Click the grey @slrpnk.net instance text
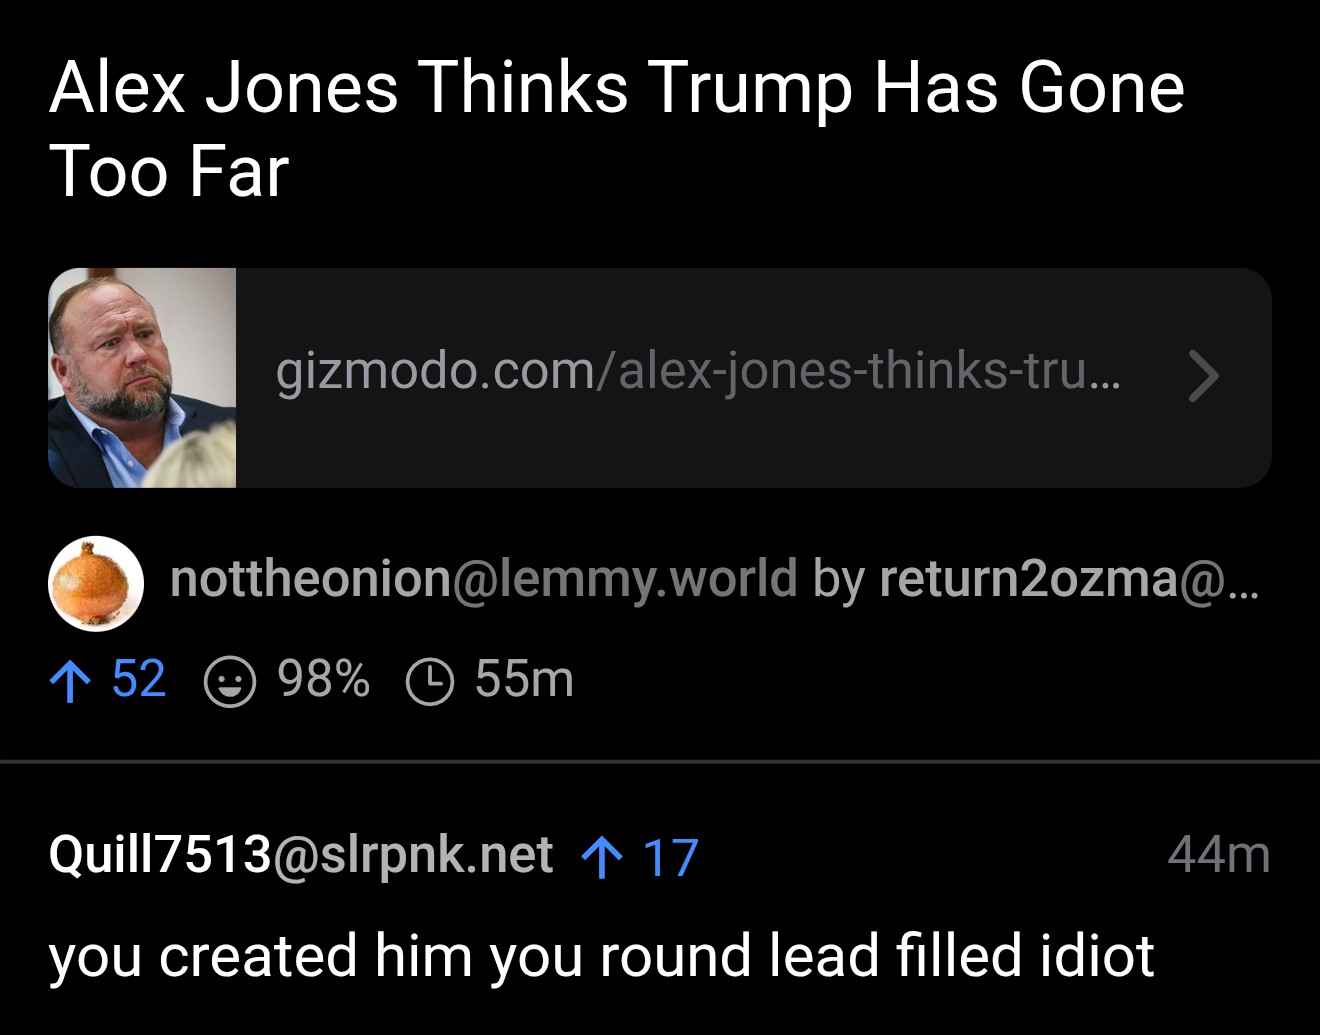The width and height of the screenshot is (1320, 1035). 413,855
